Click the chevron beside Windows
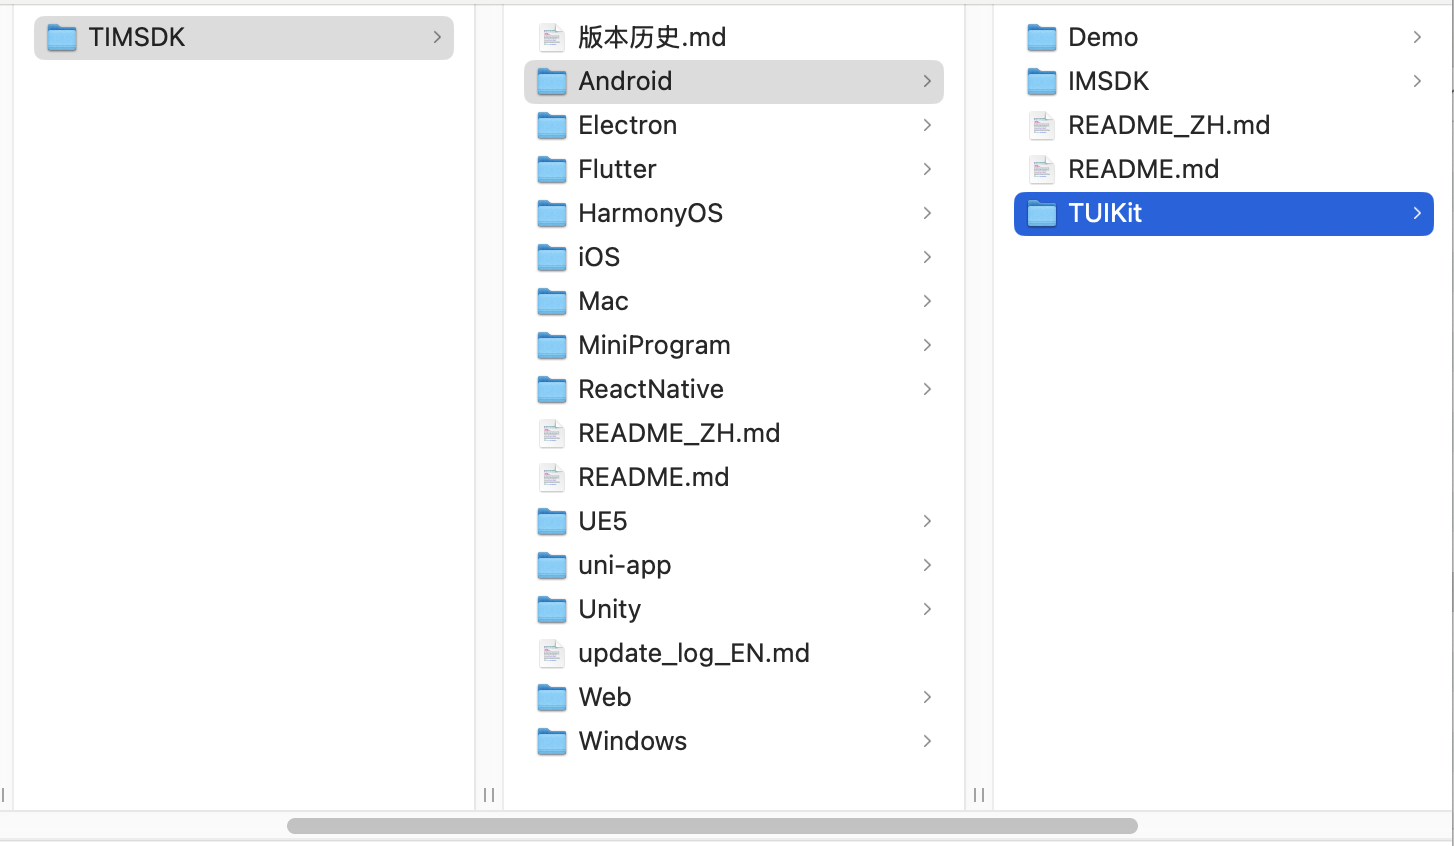The image size is (1454, 846). tap(927, 741)
